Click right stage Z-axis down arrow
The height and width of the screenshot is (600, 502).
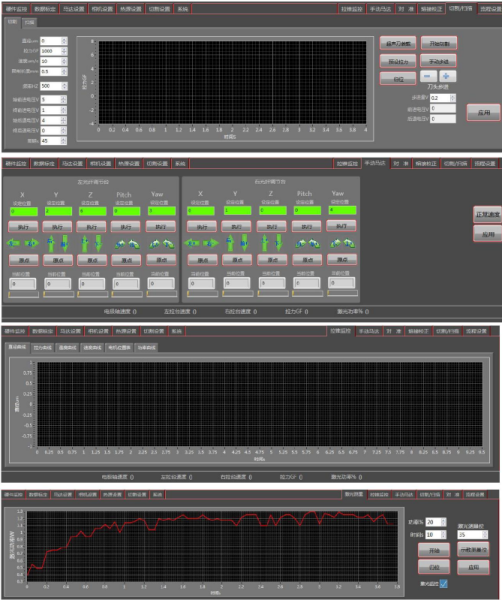[279, 243]
